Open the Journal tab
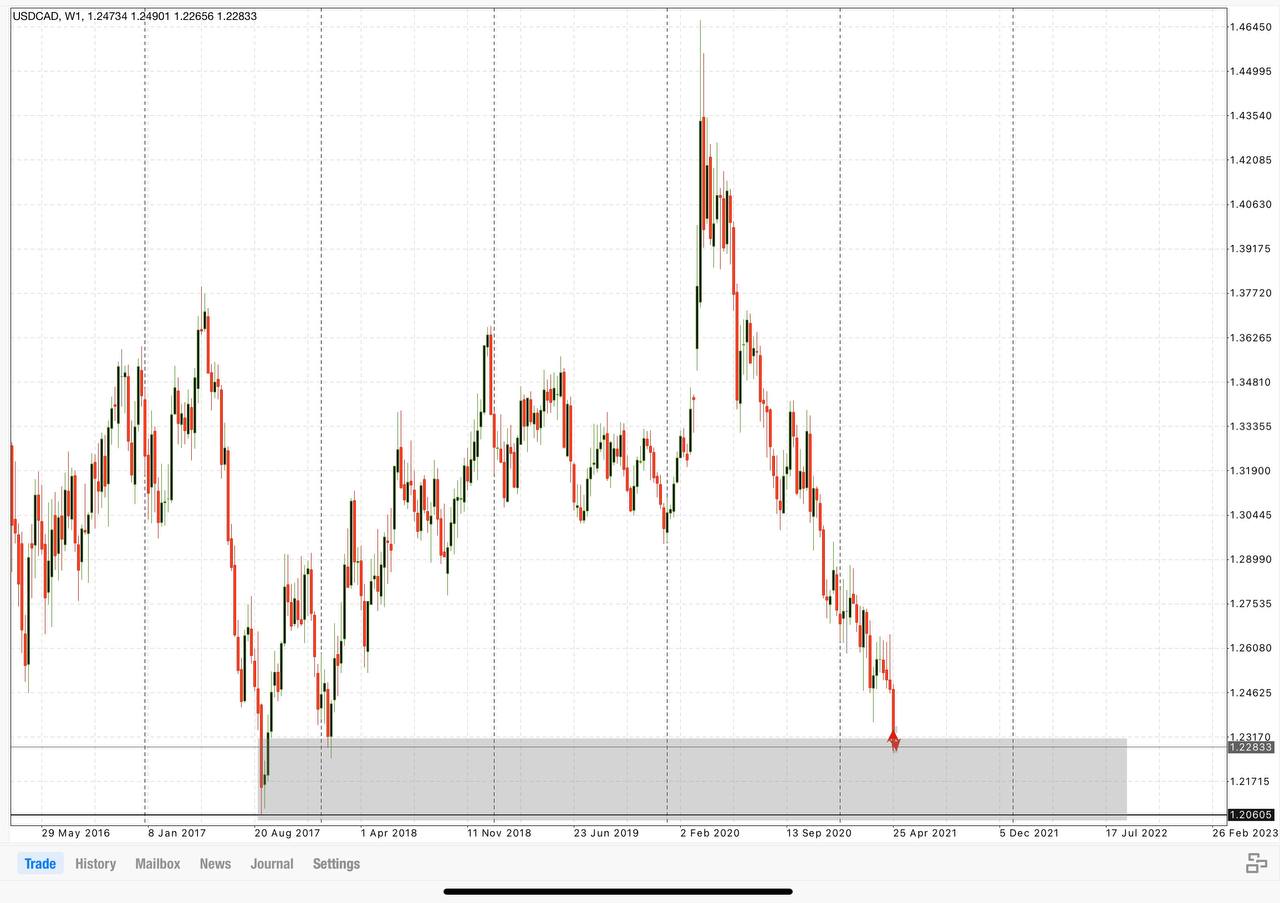Viewport: 1280px width, 903px height. pos(272,864)
